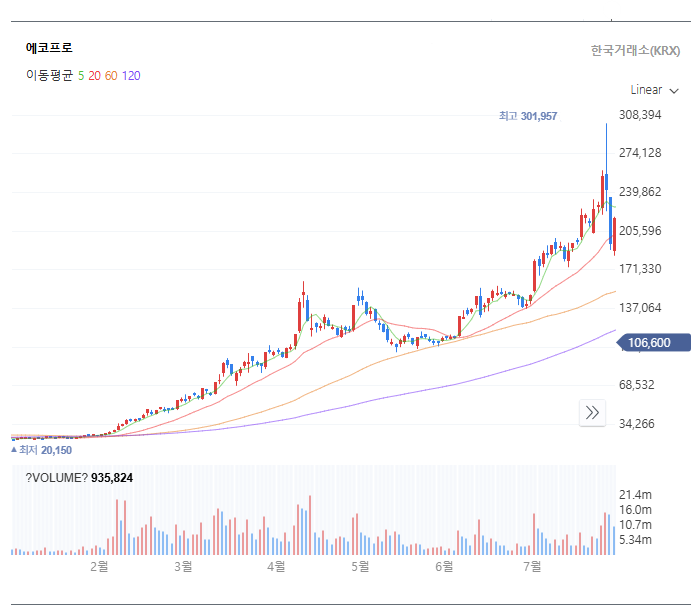The width and height of the screenshot is (699, 610).
Task: Toggle the 5-day moving average line
Action: [x=81, y=76]
